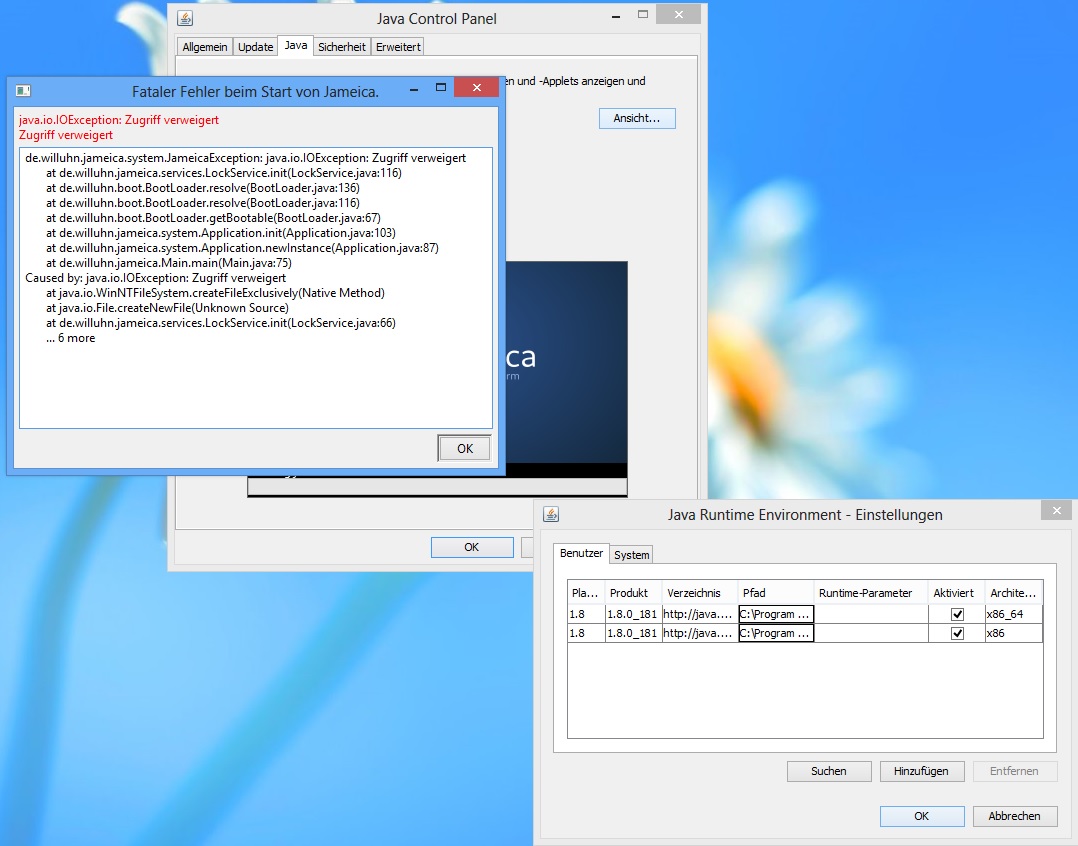The width and height of the screenshot is (1078, 846).
Task: Switch to the System tab
Action: pyautogui.click(x=631, y=555)
